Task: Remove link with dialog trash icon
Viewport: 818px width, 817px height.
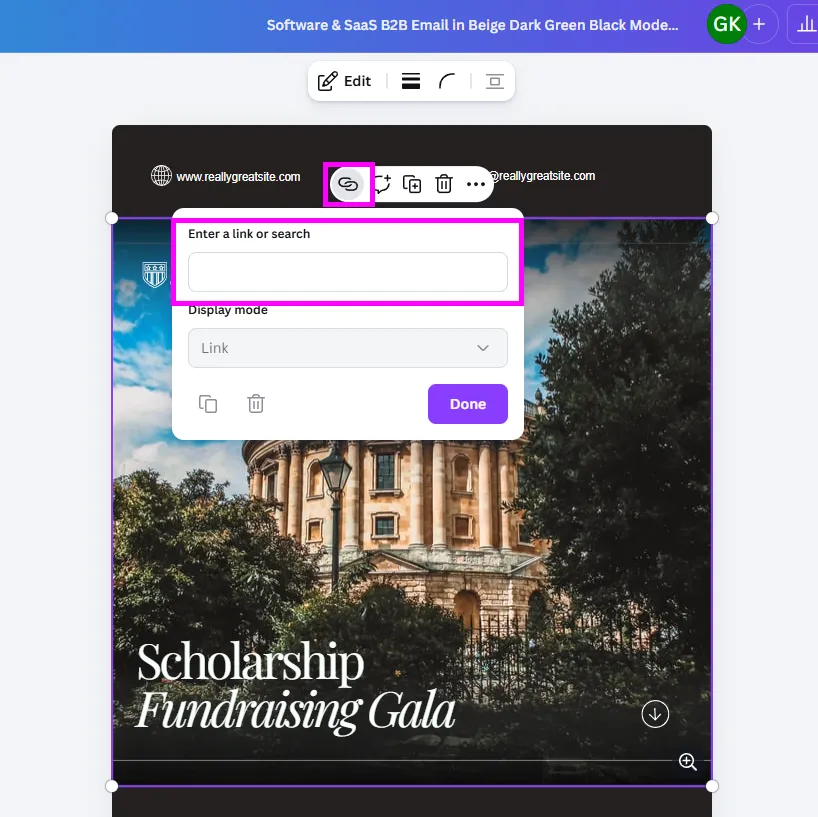Action: click(256, 404)
